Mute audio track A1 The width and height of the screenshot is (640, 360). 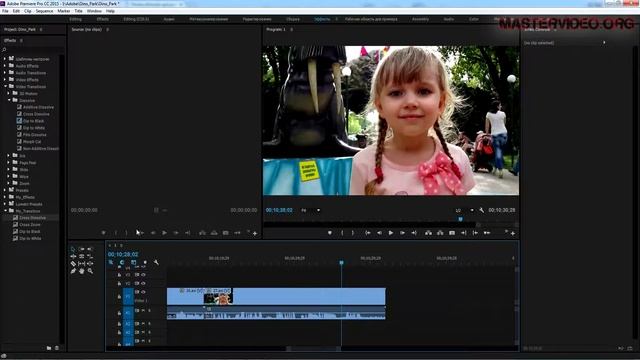point(143,311)
